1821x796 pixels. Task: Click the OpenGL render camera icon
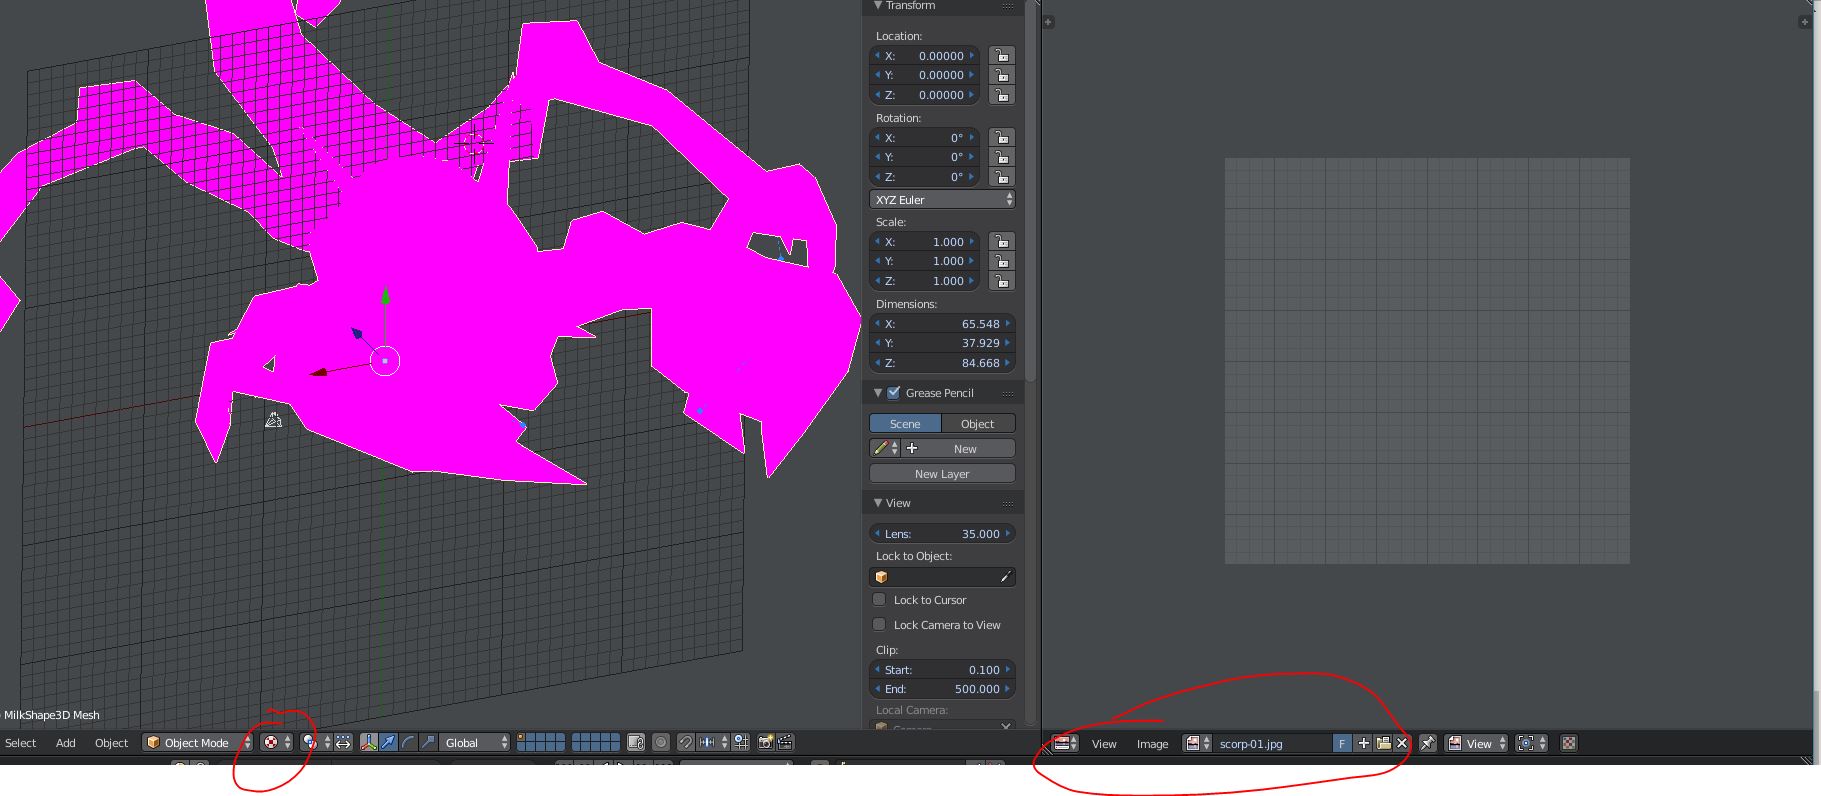(766, 742)
